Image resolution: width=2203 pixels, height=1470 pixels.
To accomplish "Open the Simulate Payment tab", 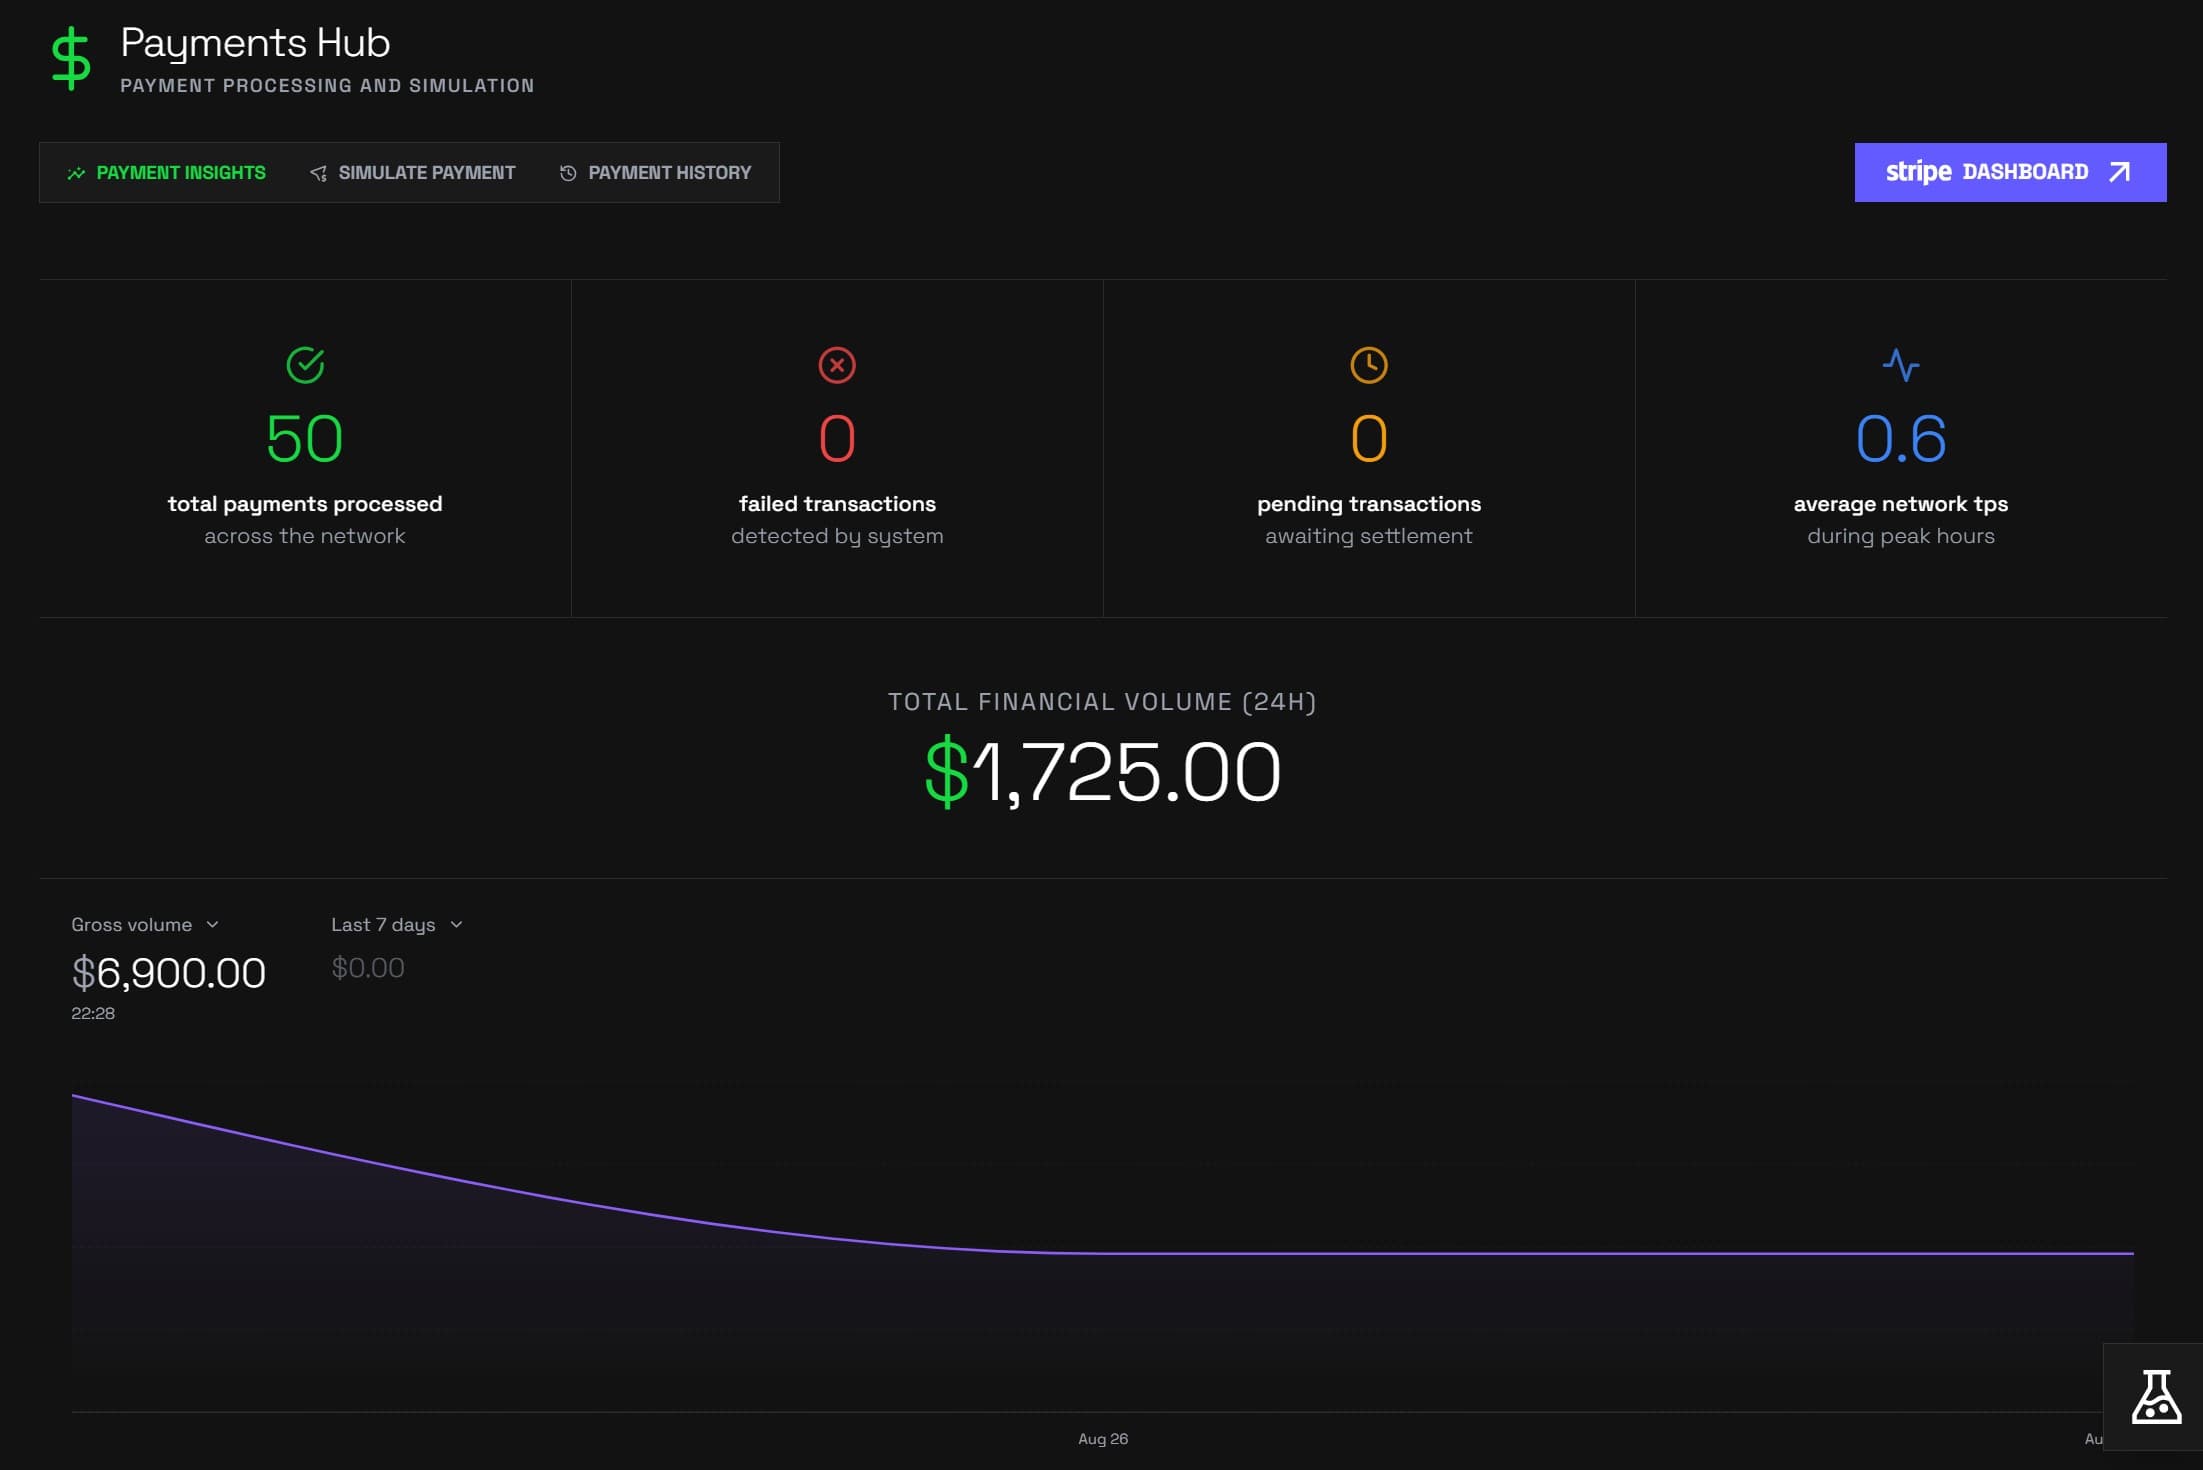I will [412, 173].
